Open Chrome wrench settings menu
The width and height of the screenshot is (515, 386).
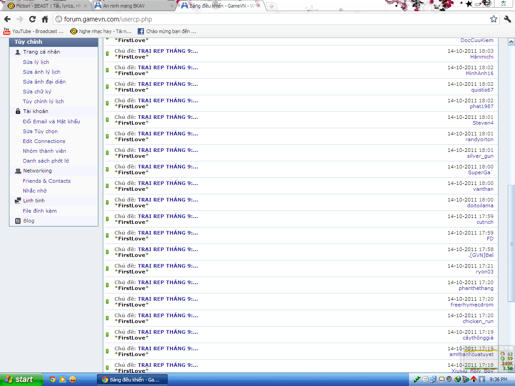click(507, 19)
